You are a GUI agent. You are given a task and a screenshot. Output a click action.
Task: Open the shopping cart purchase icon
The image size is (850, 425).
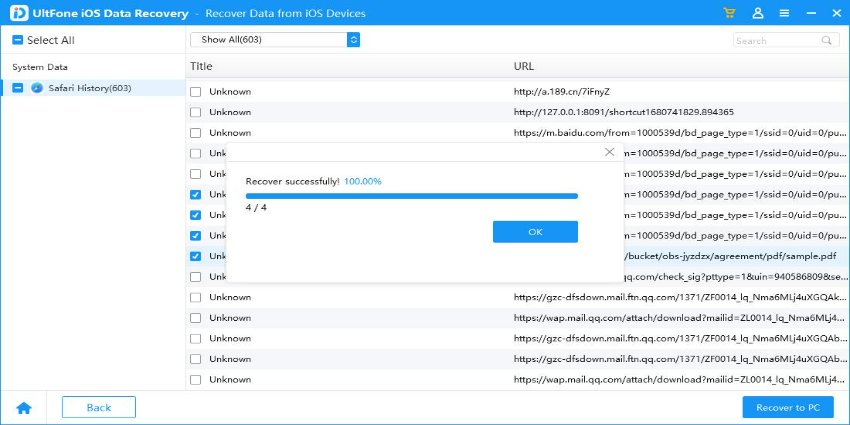(730, 13)
